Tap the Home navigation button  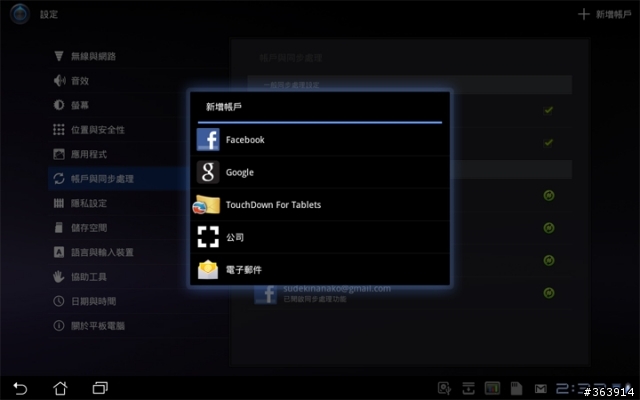click(60, 388)
